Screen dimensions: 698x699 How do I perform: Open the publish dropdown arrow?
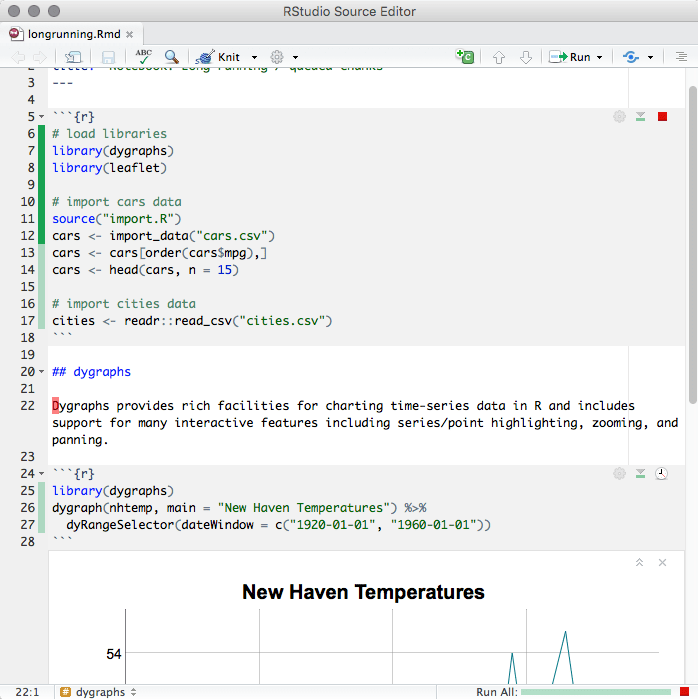point(650,57)
